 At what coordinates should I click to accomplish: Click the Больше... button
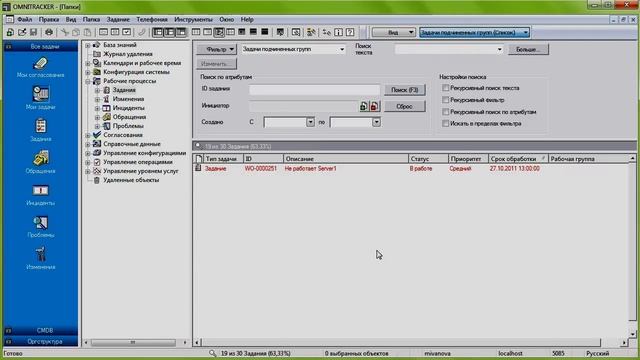[x=528, y=49]
